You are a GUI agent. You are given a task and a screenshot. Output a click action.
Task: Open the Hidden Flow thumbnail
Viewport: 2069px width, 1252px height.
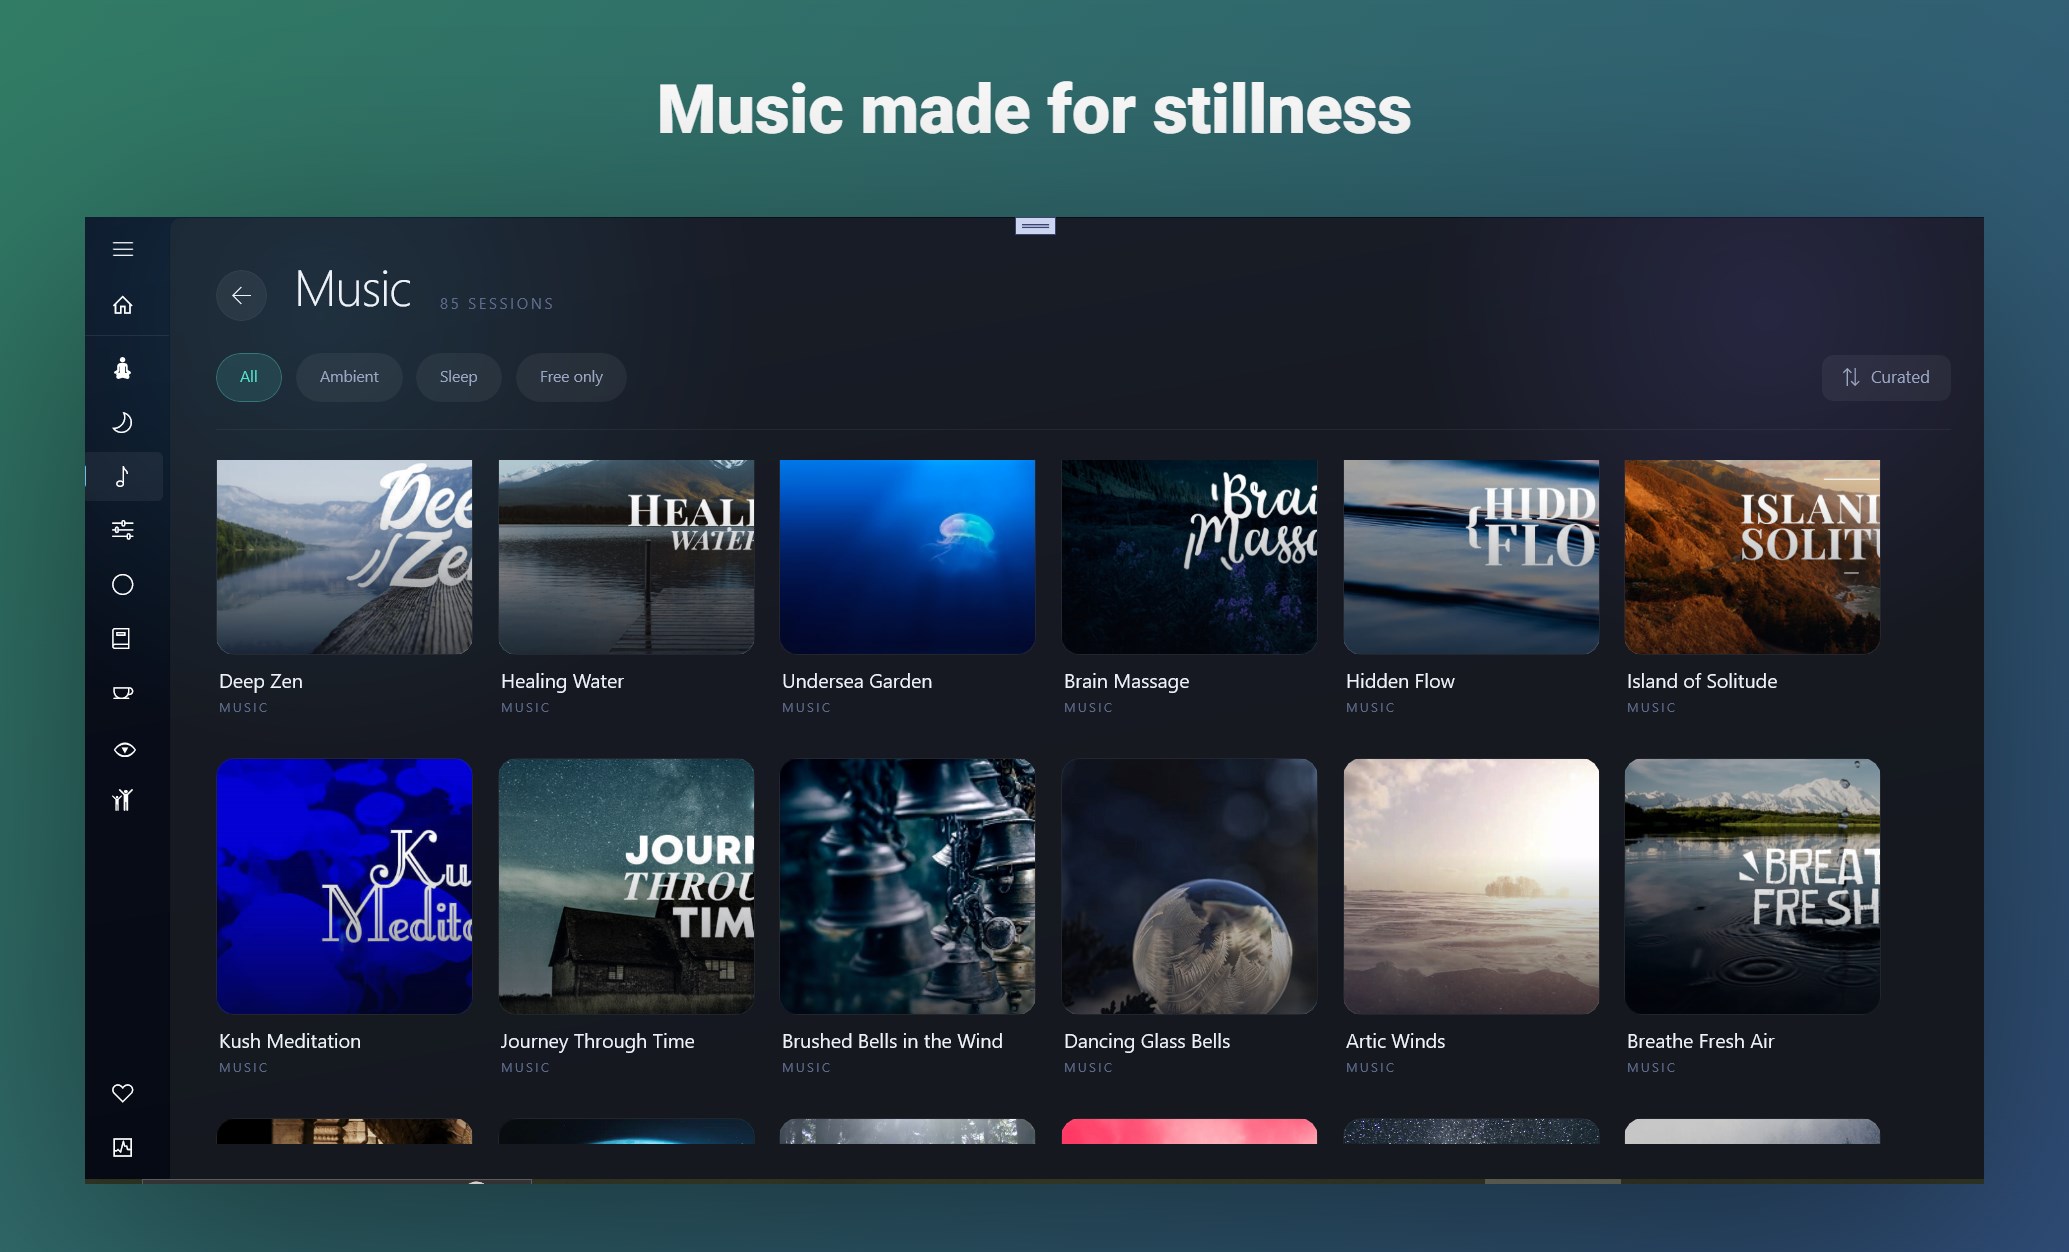coord(1471,557)
